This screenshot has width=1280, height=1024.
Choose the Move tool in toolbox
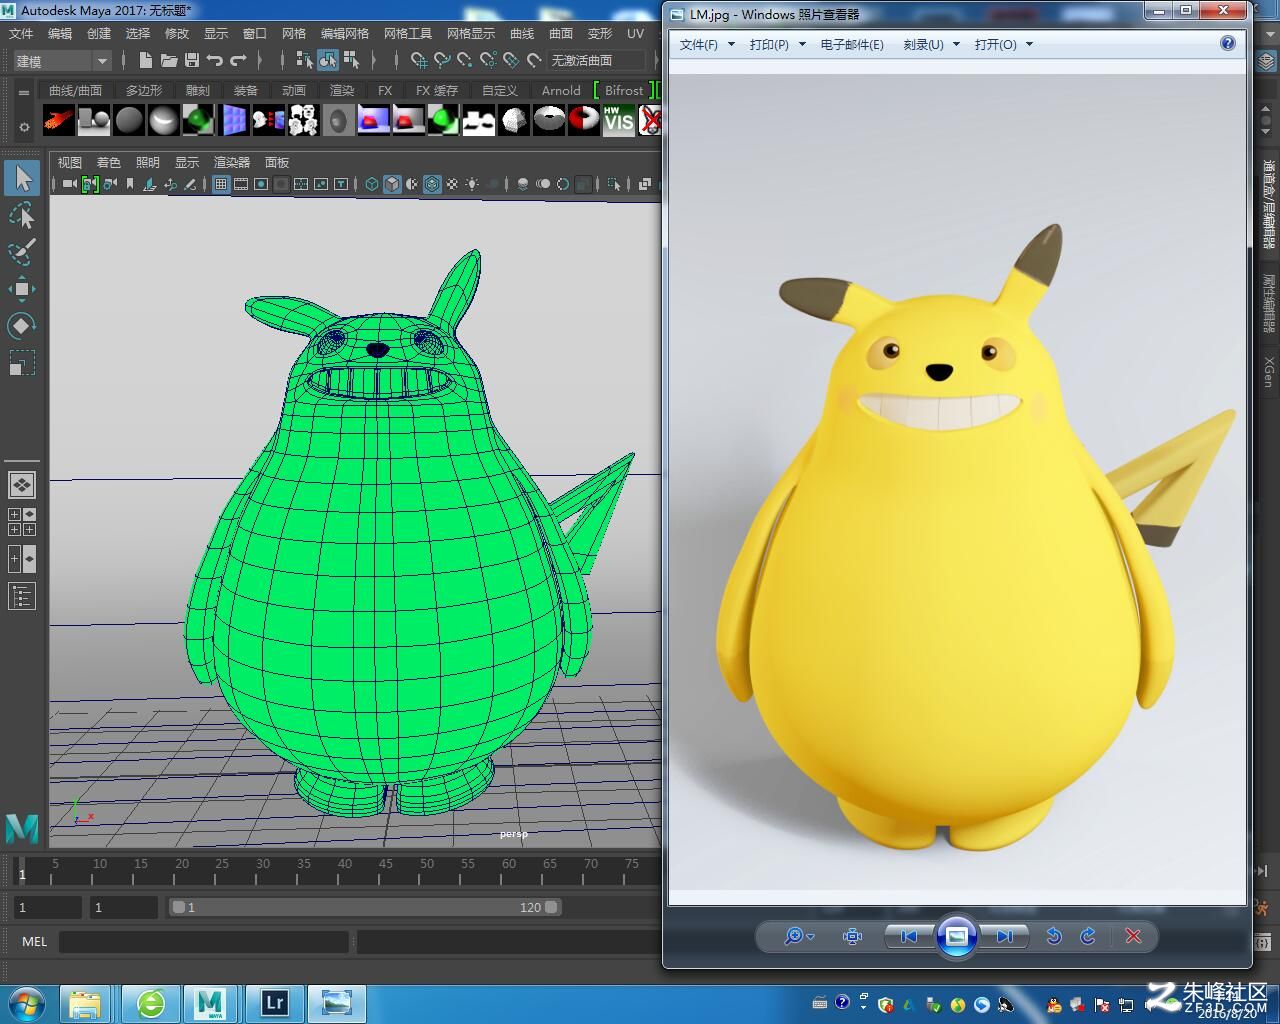pyautogui.click(x=22, y=289)
